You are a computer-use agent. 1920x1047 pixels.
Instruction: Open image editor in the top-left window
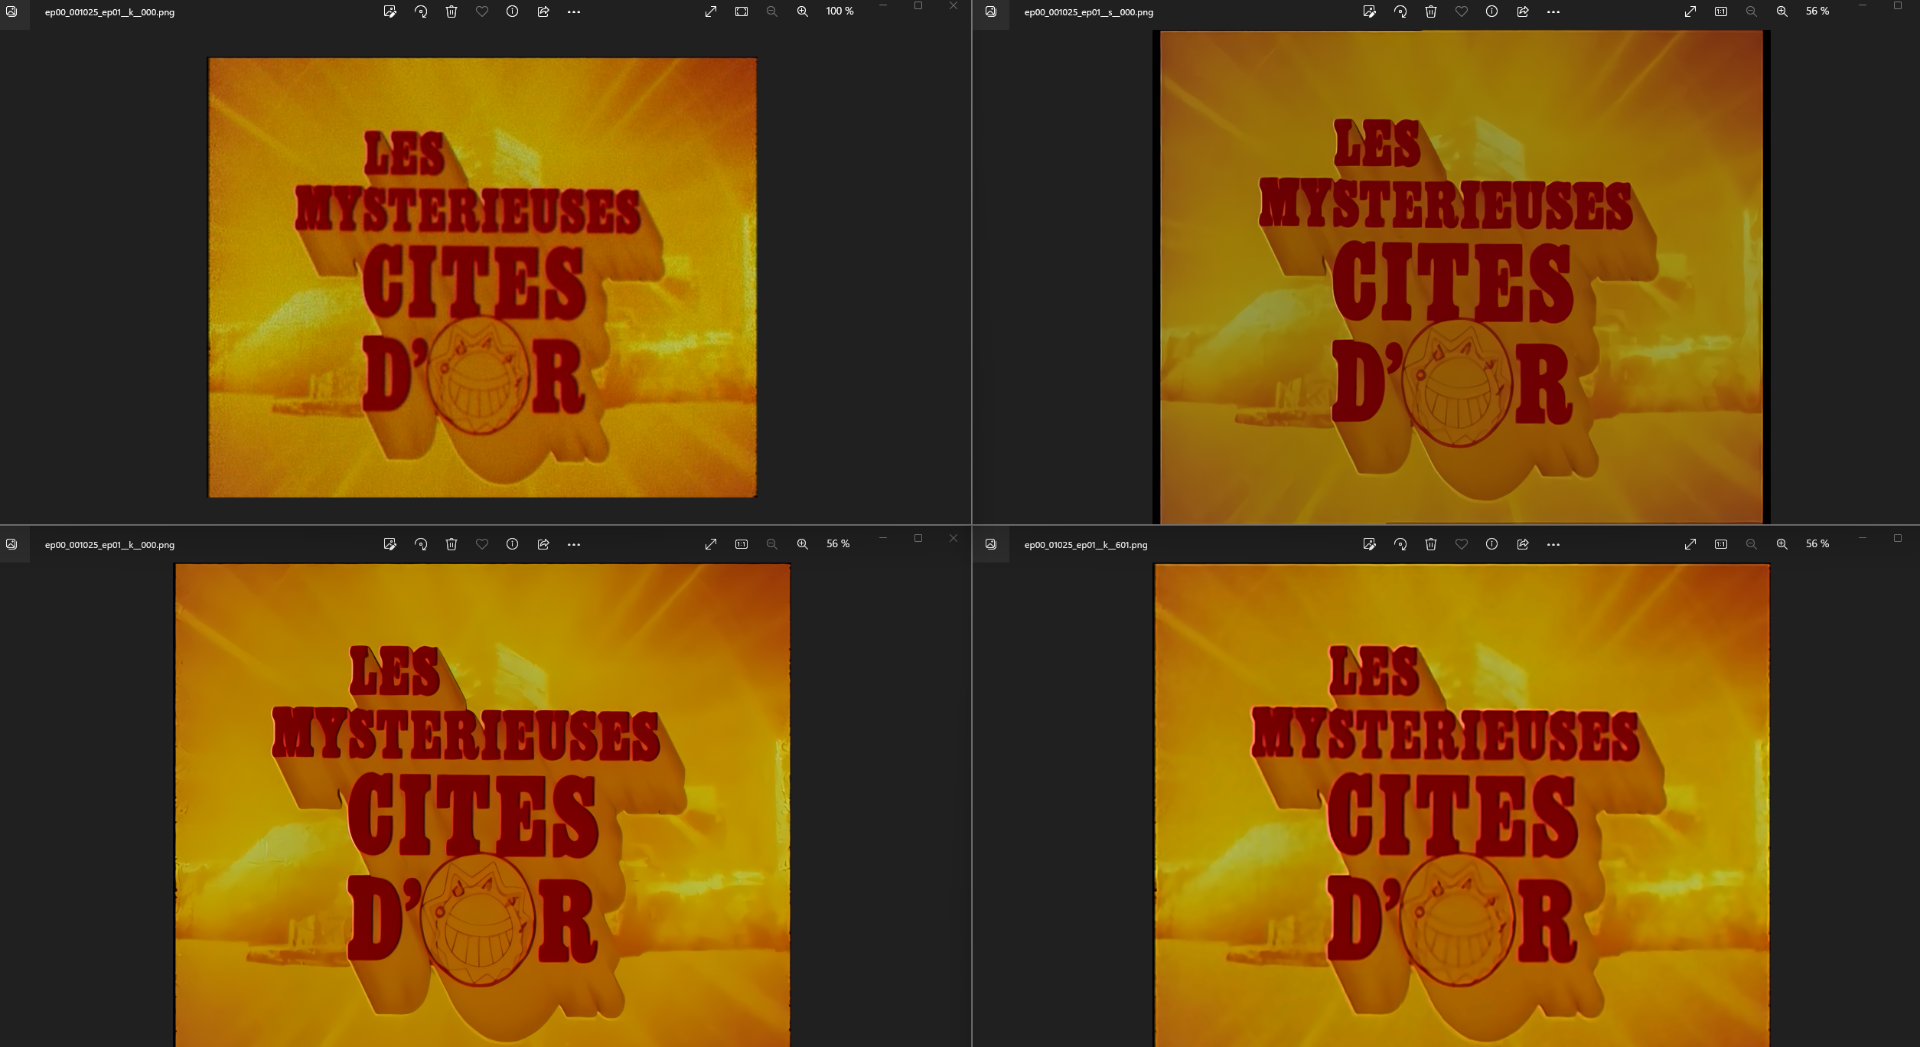point(390,12)
